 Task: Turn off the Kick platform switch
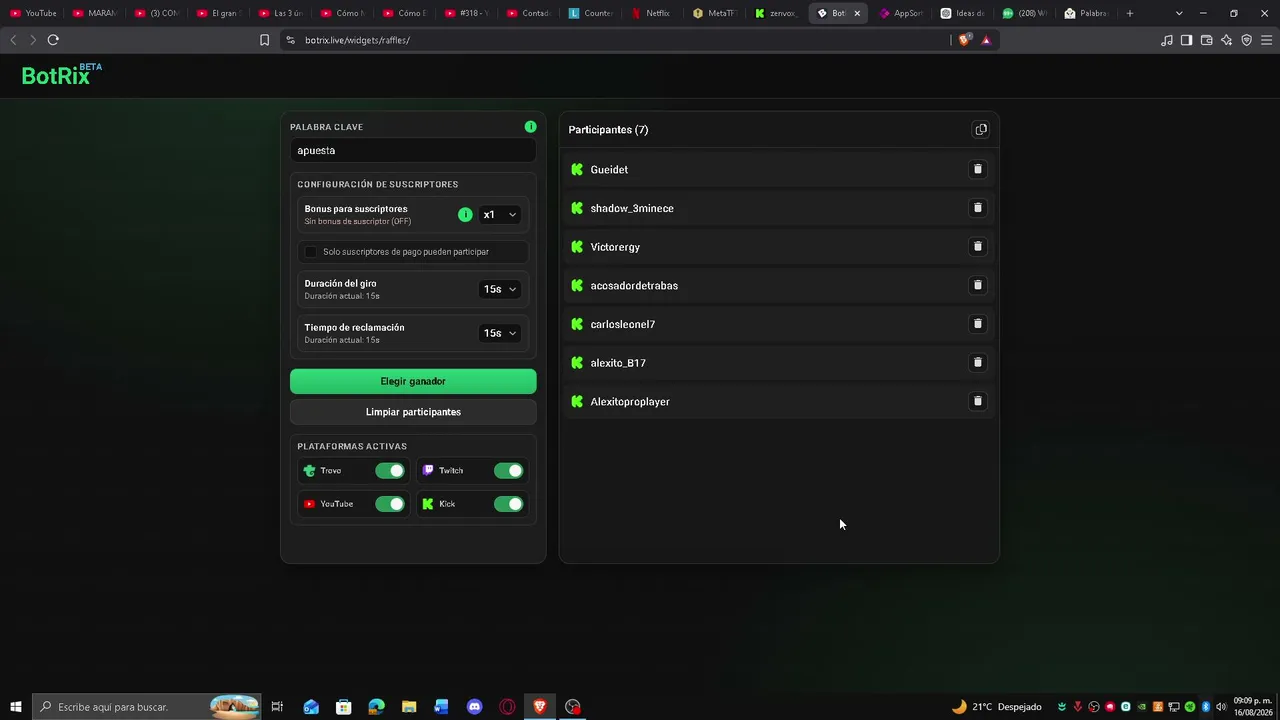click(508, 504)
